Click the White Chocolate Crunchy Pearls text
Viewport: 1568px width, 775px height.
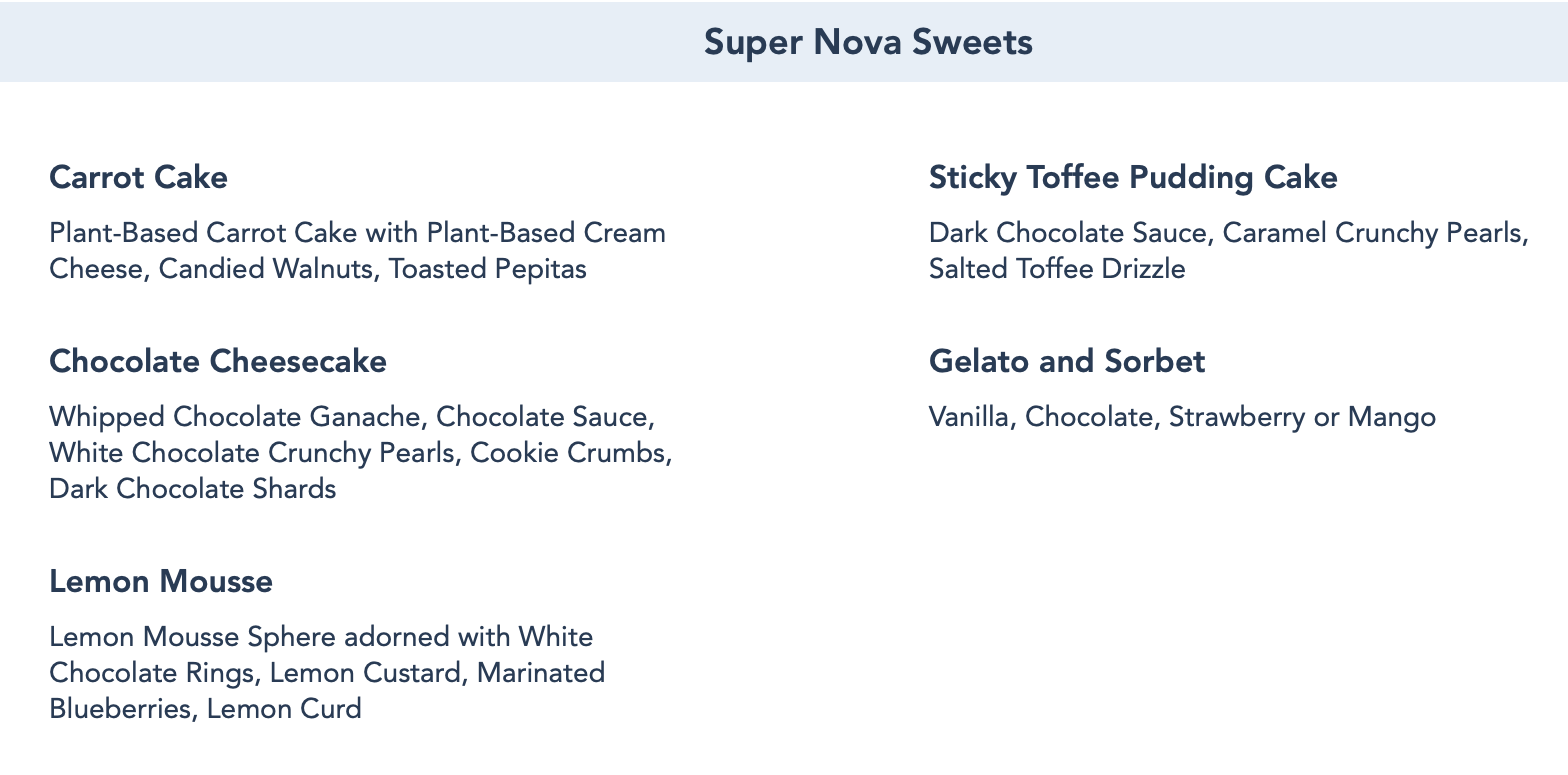(x=251, y=453)
